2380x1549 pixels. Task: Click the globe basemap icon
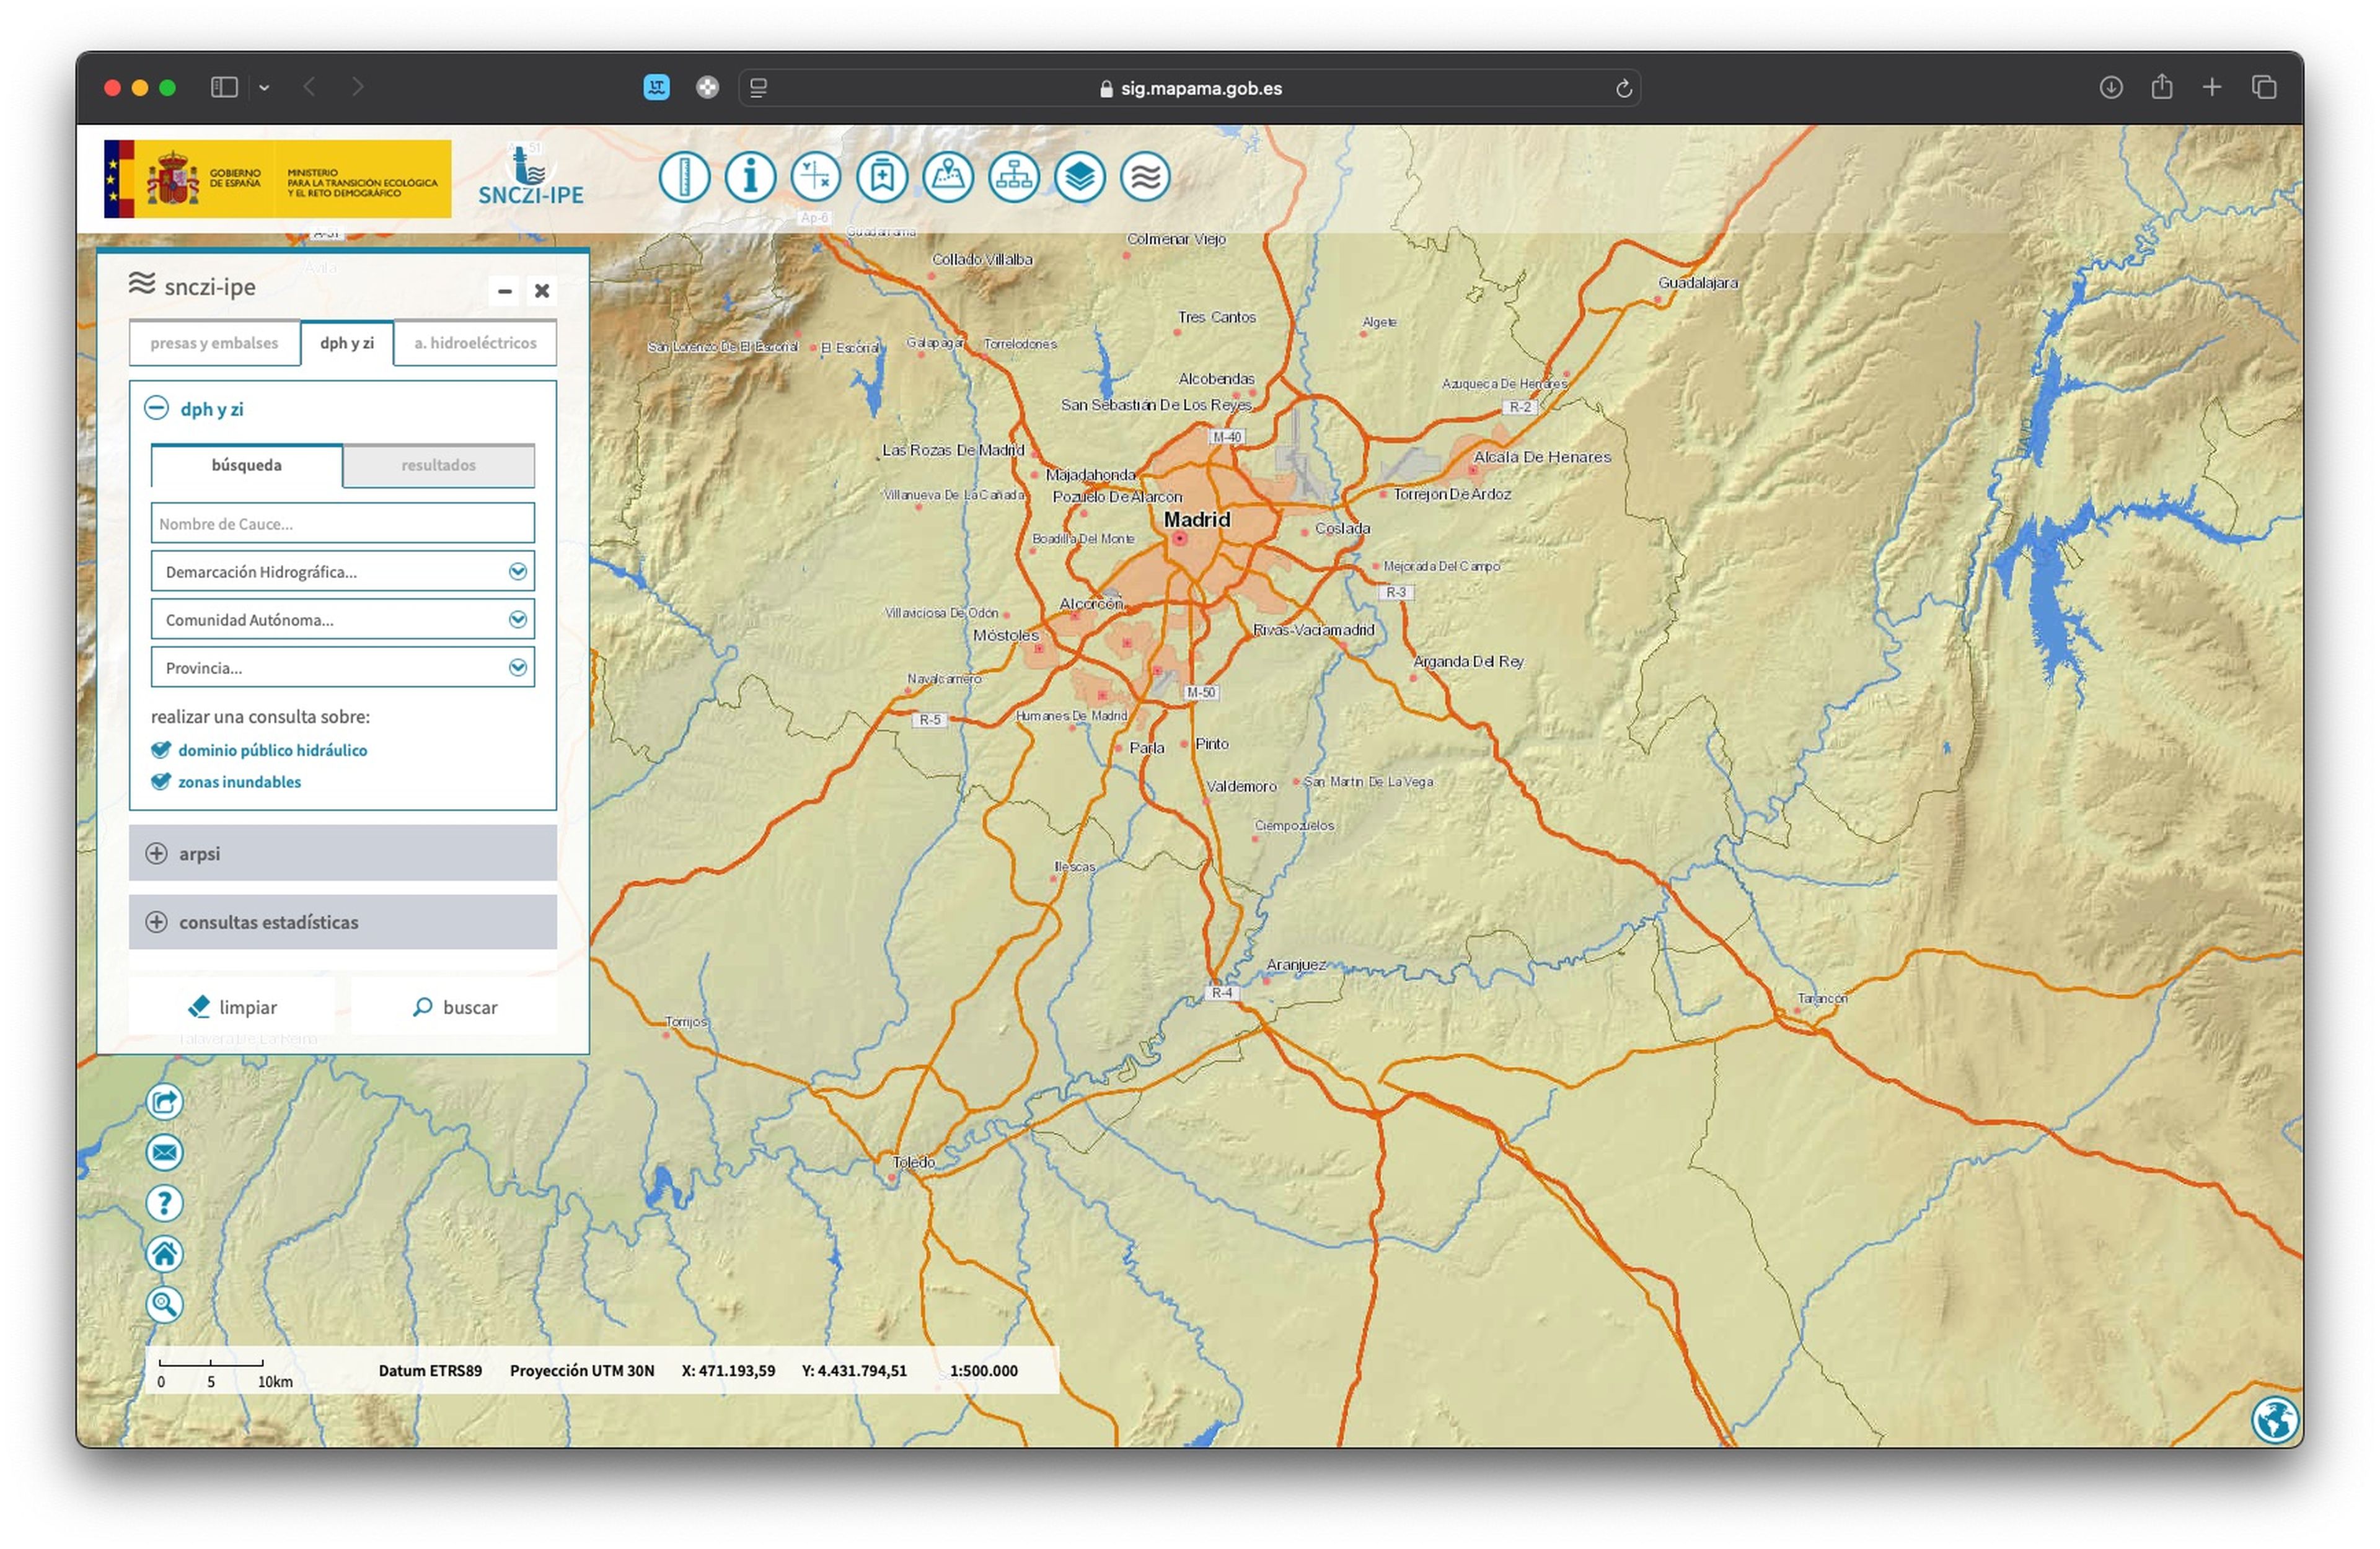pos(2275,1420)
